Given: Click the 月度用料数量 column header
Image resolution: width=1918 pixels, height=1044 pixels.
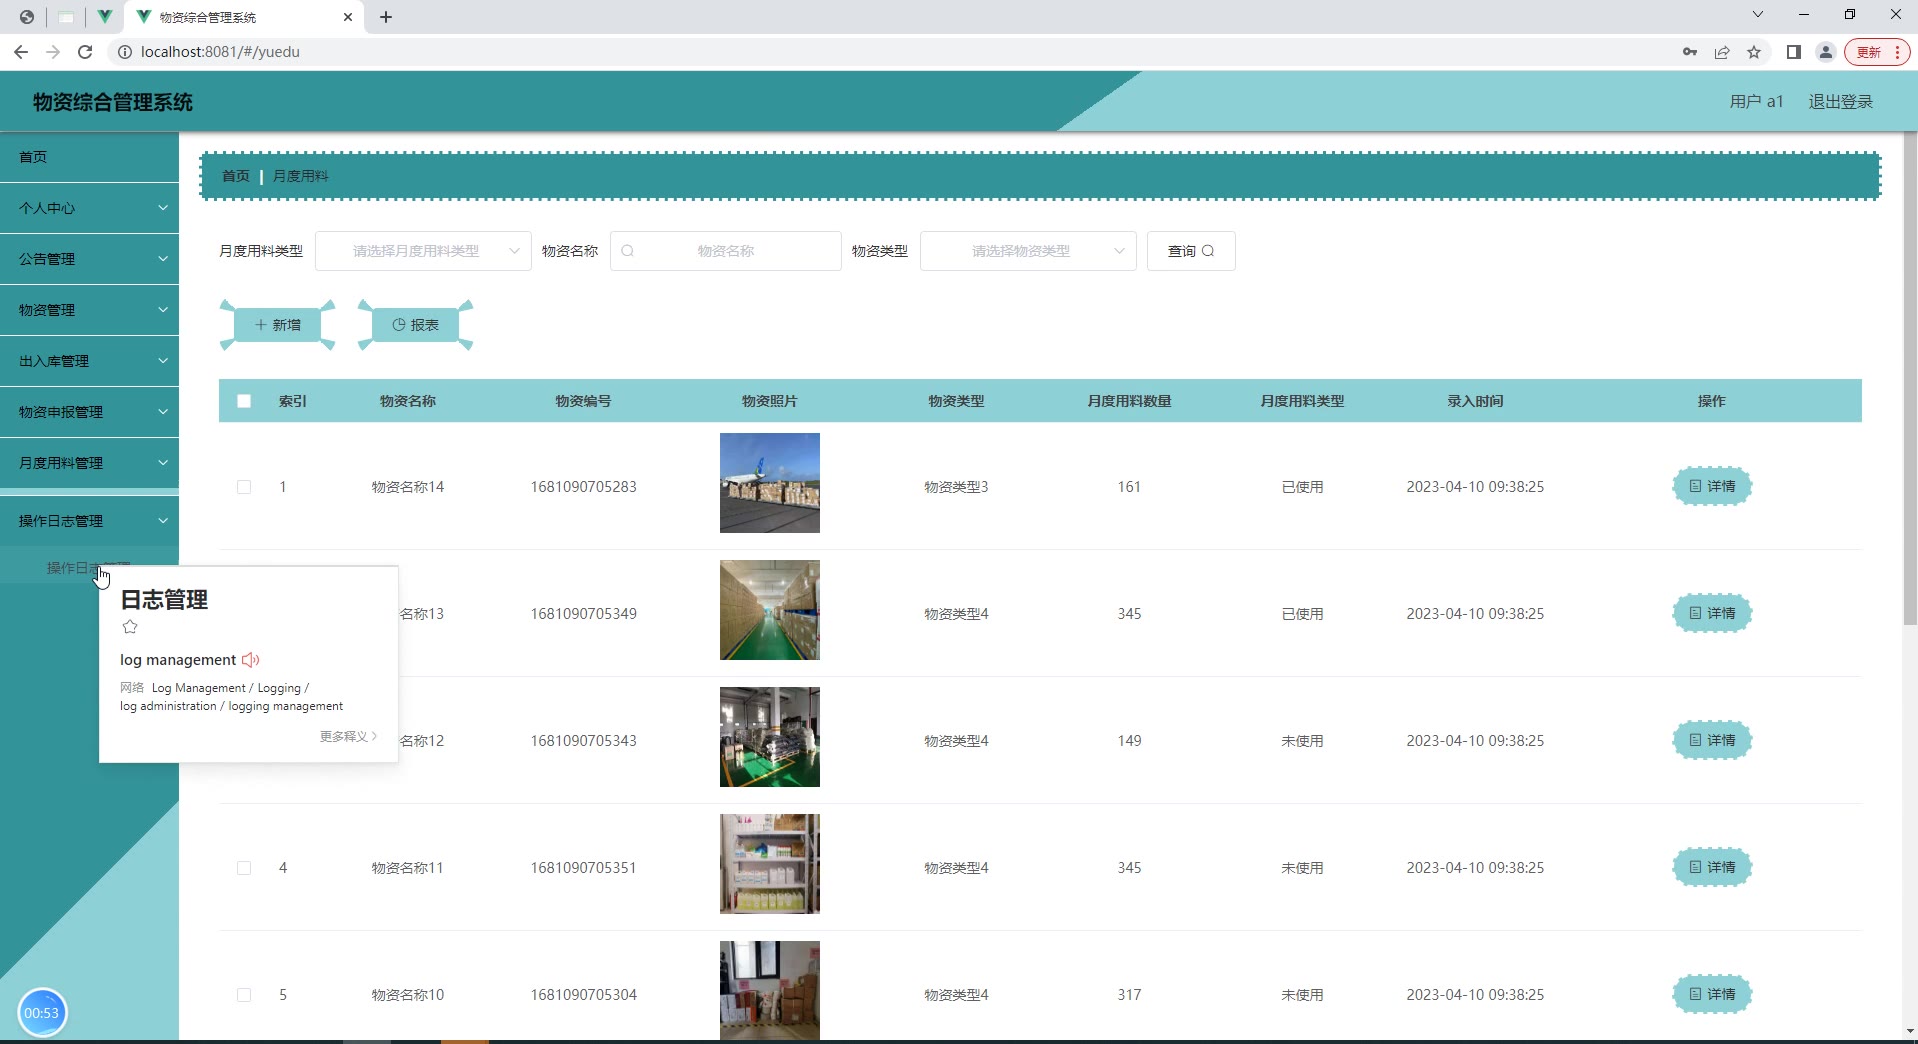Looking at the screenshot, I should point(1129,401).
